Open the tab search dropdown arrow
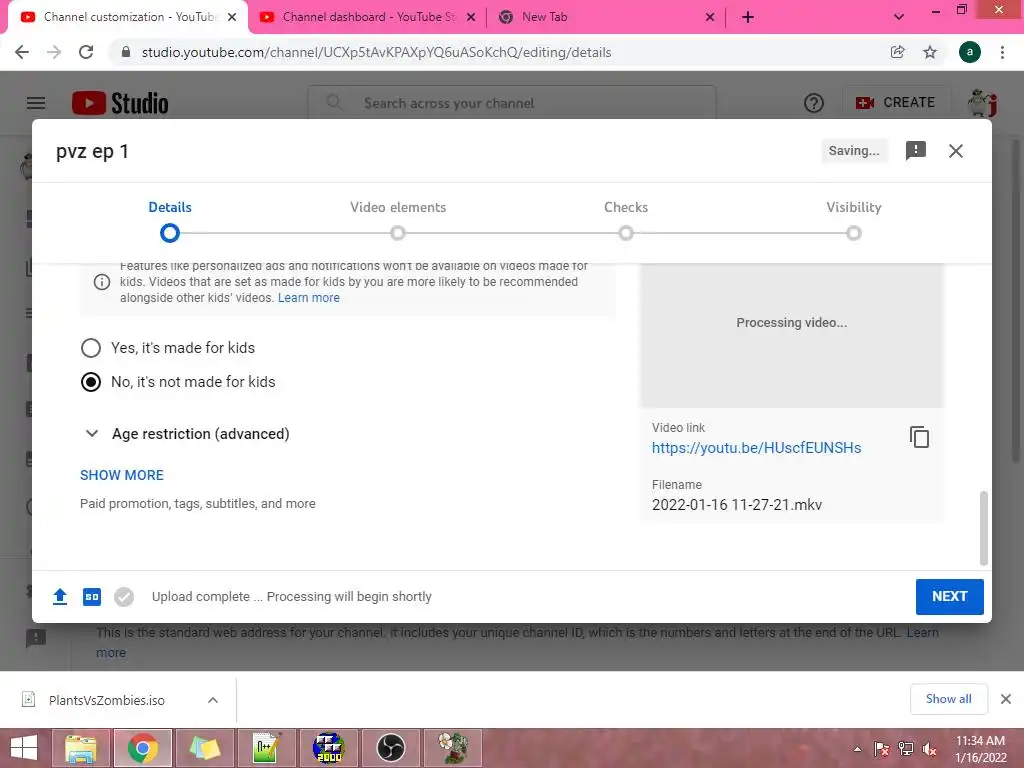 [899, 17]
